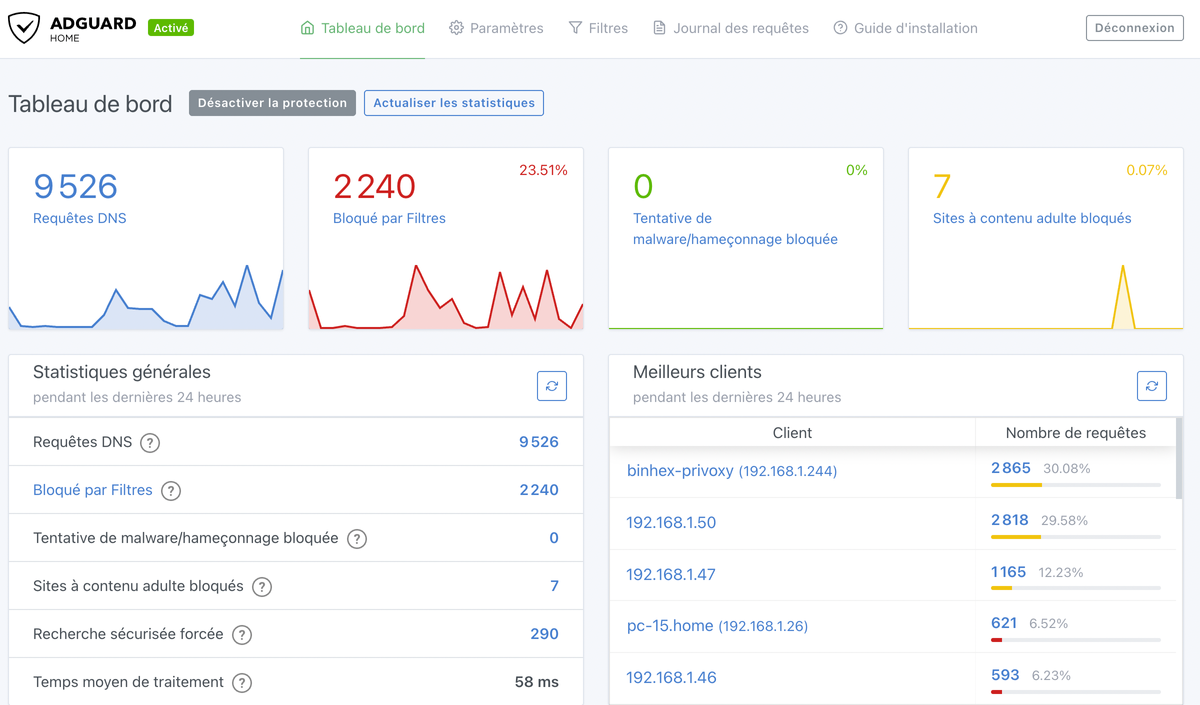The image size is (1200, 705).
Task: Click progress bar for pc-15.home requests
Action: click(1076, 640)
